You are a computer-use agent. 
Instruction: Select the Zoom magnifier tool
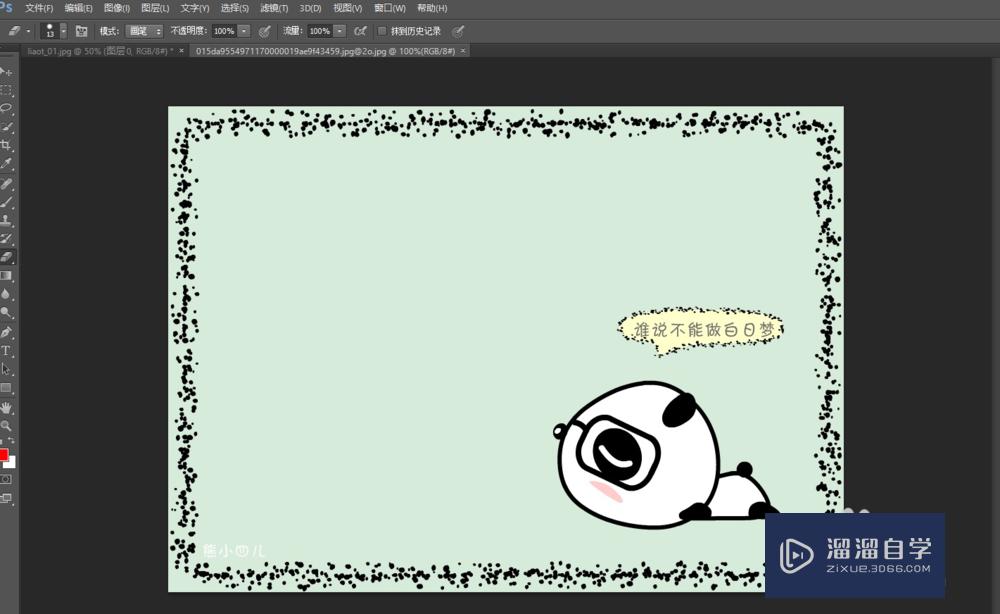pos(6,425)
